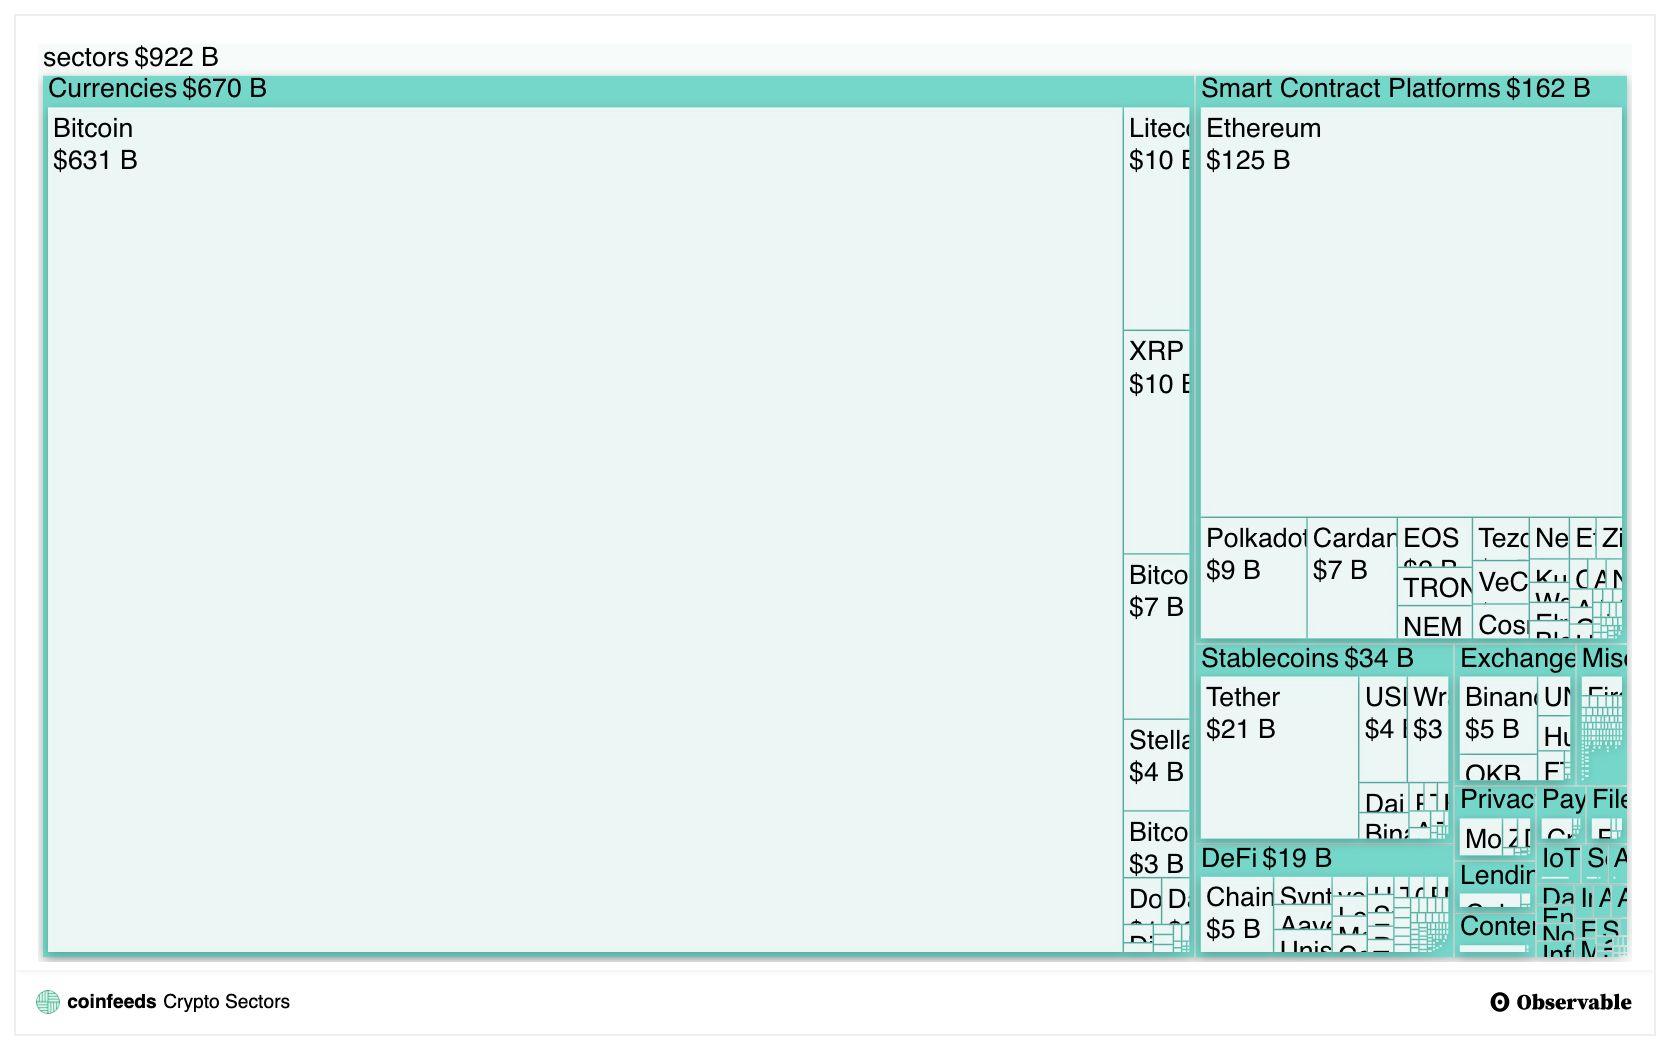
Task: Open the Lending sector header
Action: click(1496, 875)
